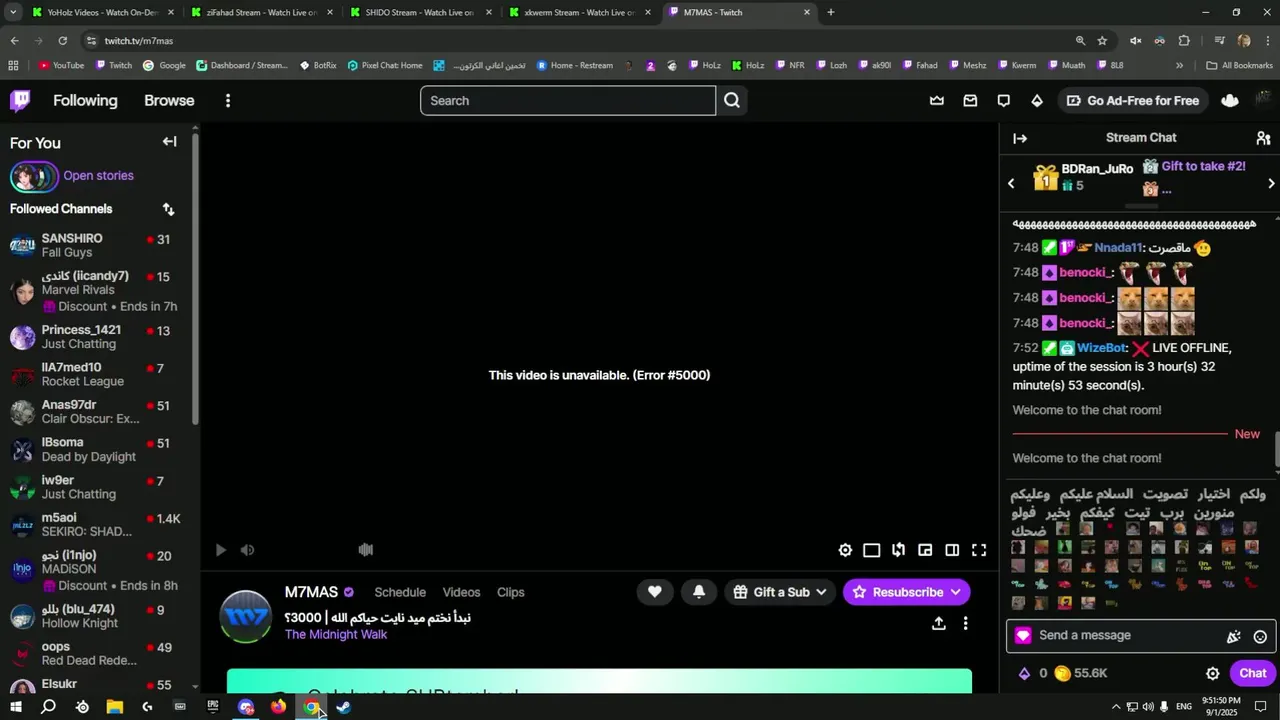
Task: Toggle theatre mode in player
Action: coord(872,550)
